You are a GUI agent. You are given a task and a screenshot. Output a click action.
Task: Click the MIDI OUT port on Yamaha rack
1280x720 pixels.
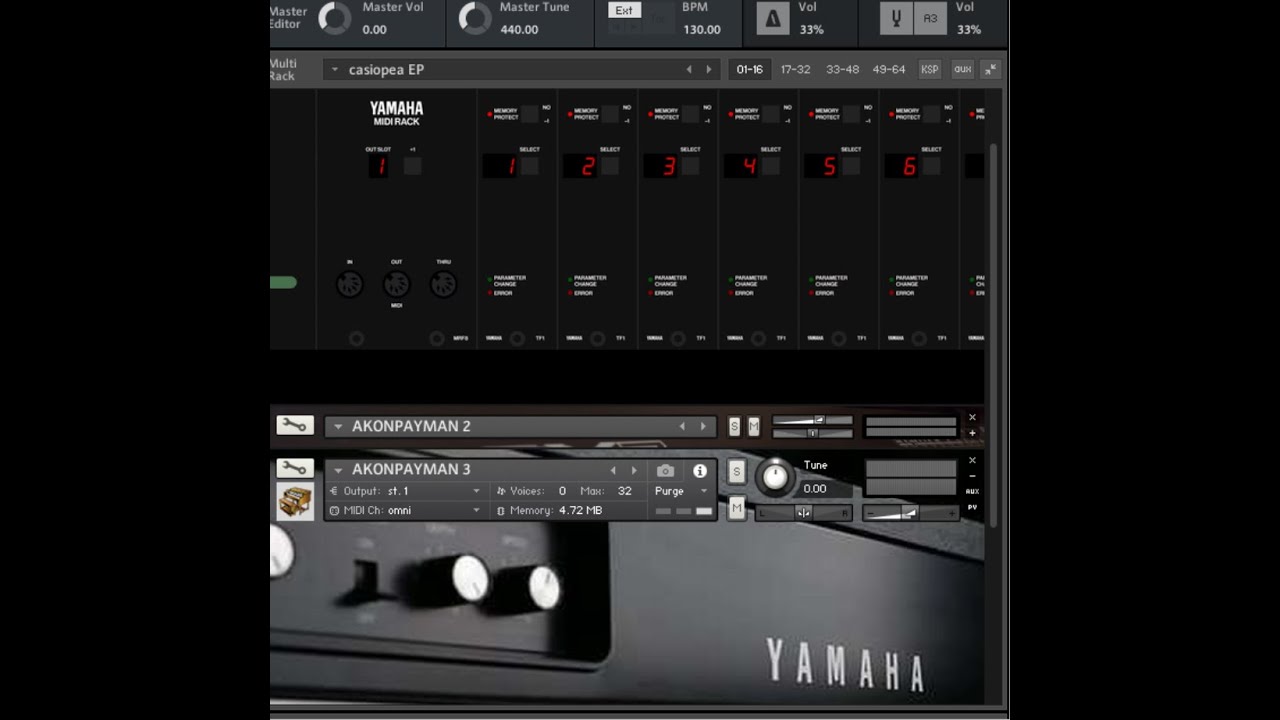click(x=397, y=285)
